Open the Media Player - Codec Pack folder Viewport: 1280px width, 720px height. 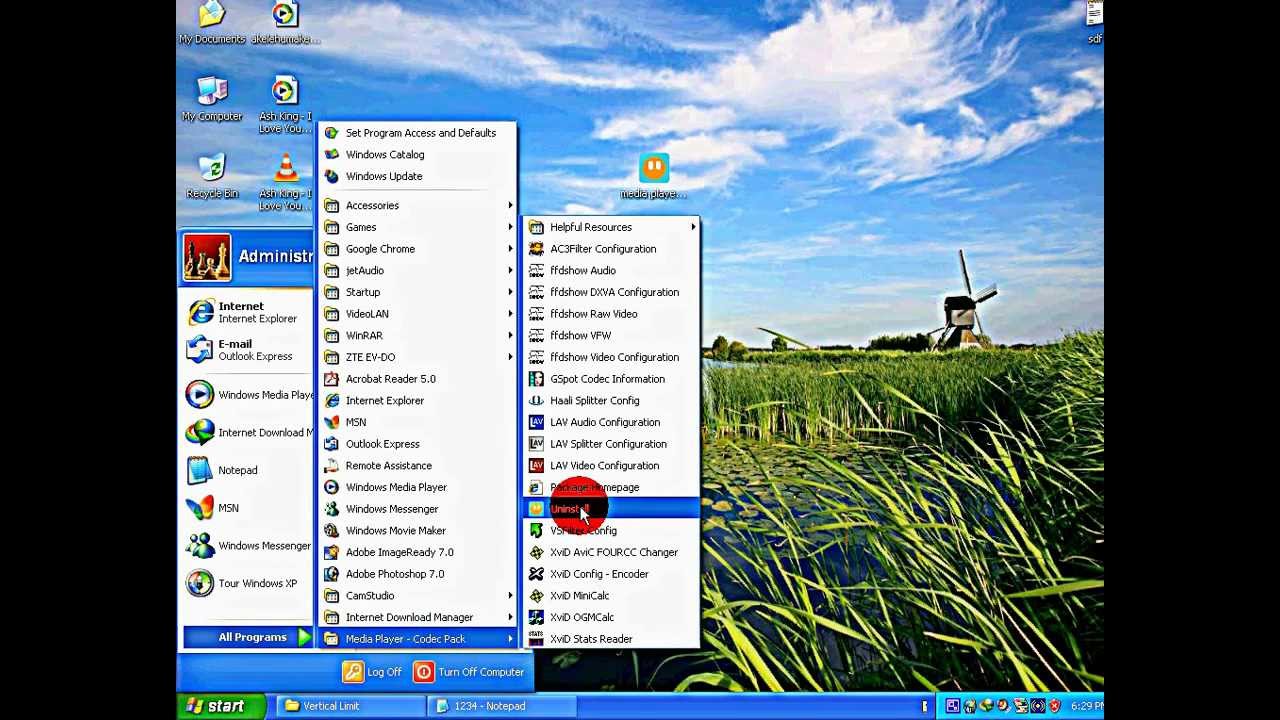tap(417, 639)
